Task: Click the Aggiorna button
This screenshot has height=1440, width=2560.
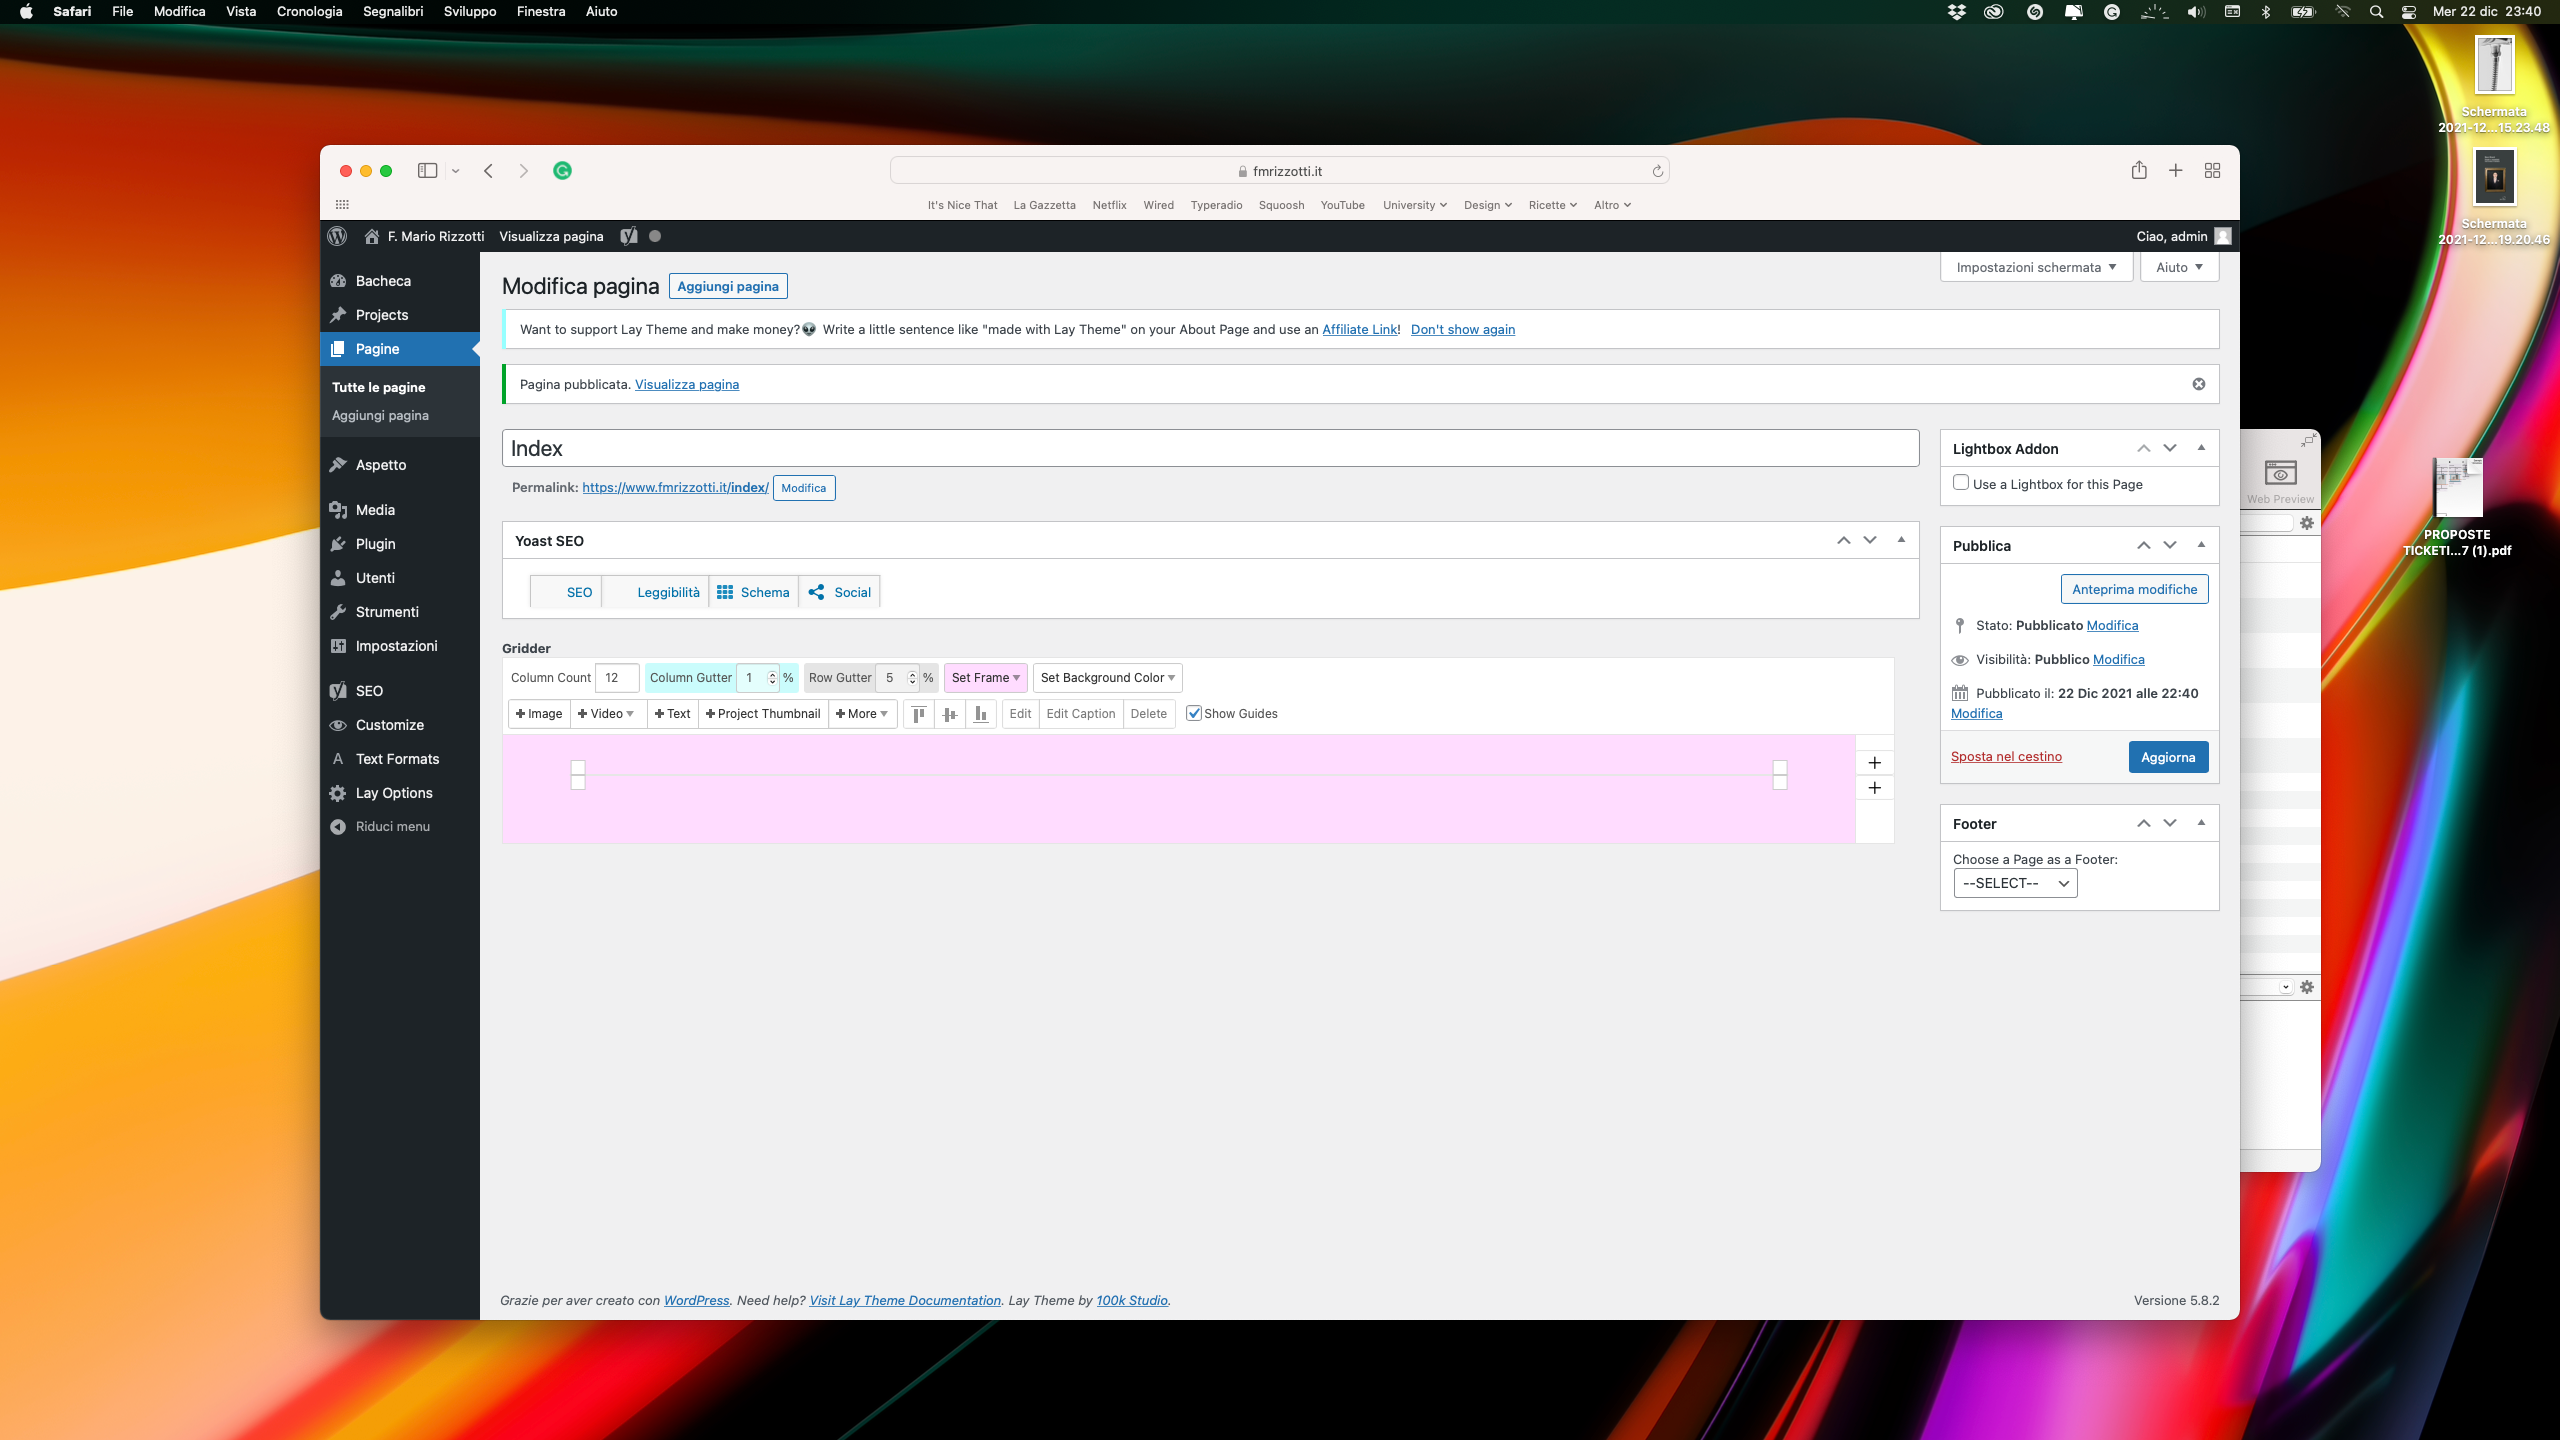Action: (2167, 757)
